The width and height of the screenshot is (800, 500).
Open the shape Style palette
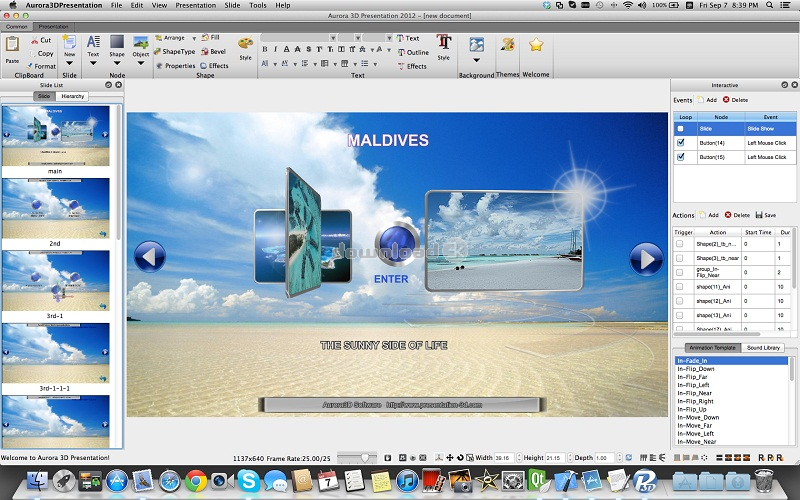click(x=245, y=45)
